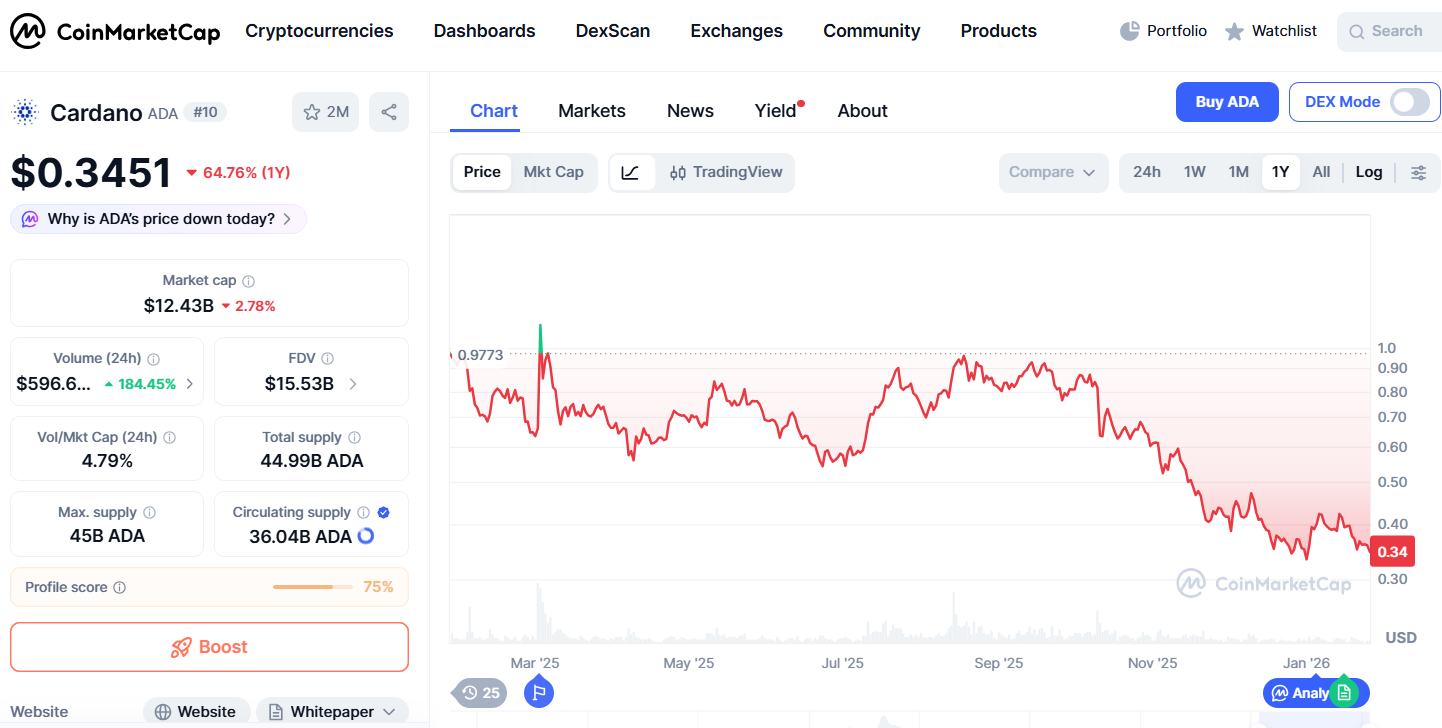Select the Mkt Cap chart option
This screenshot has width=1442, height=728.
[554, 172]
